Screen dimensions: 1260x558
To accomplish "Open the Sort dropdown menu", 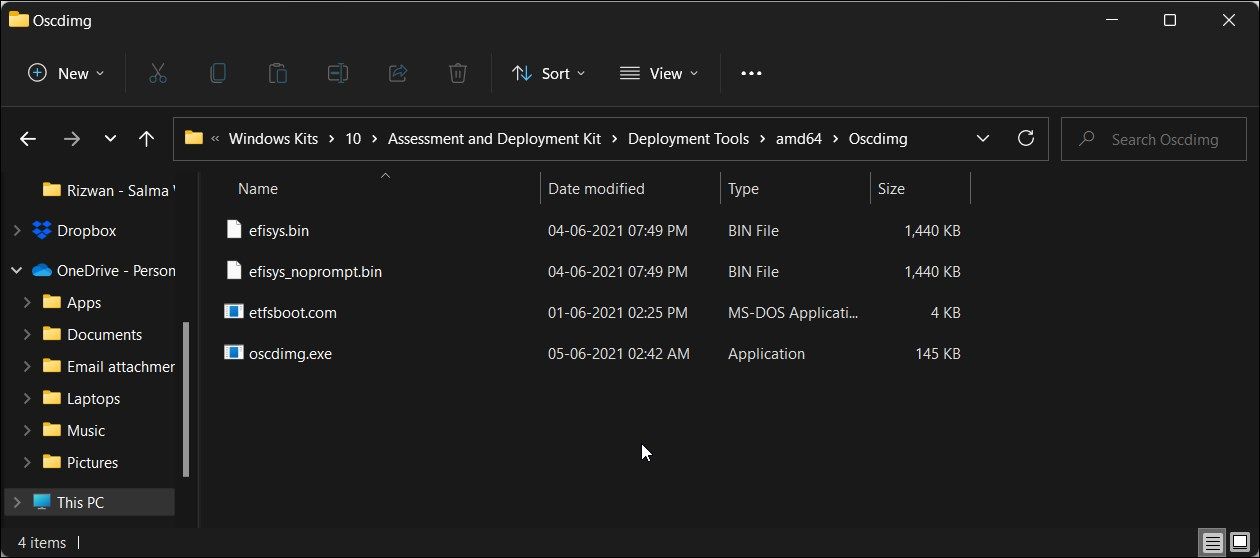I will pos(548,73).
